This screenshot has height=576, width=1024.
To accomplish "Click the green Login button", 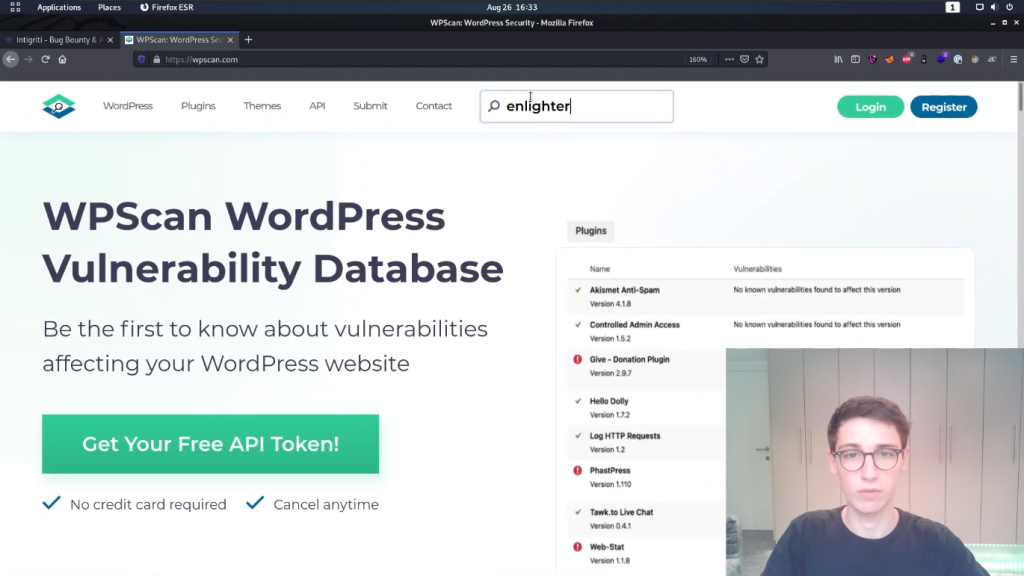I will (871, 107).
